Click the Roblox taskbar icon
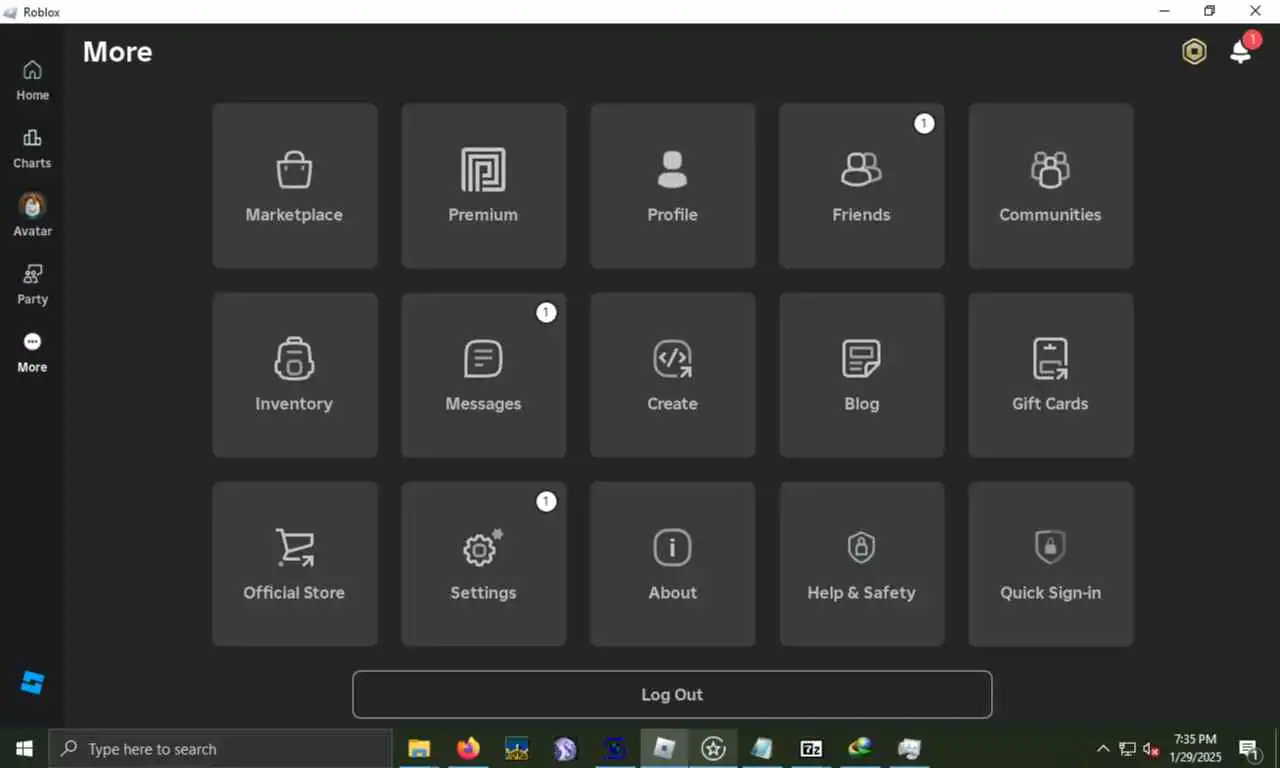Viewport: 1280px width, 768px height. tap(664, 748)
